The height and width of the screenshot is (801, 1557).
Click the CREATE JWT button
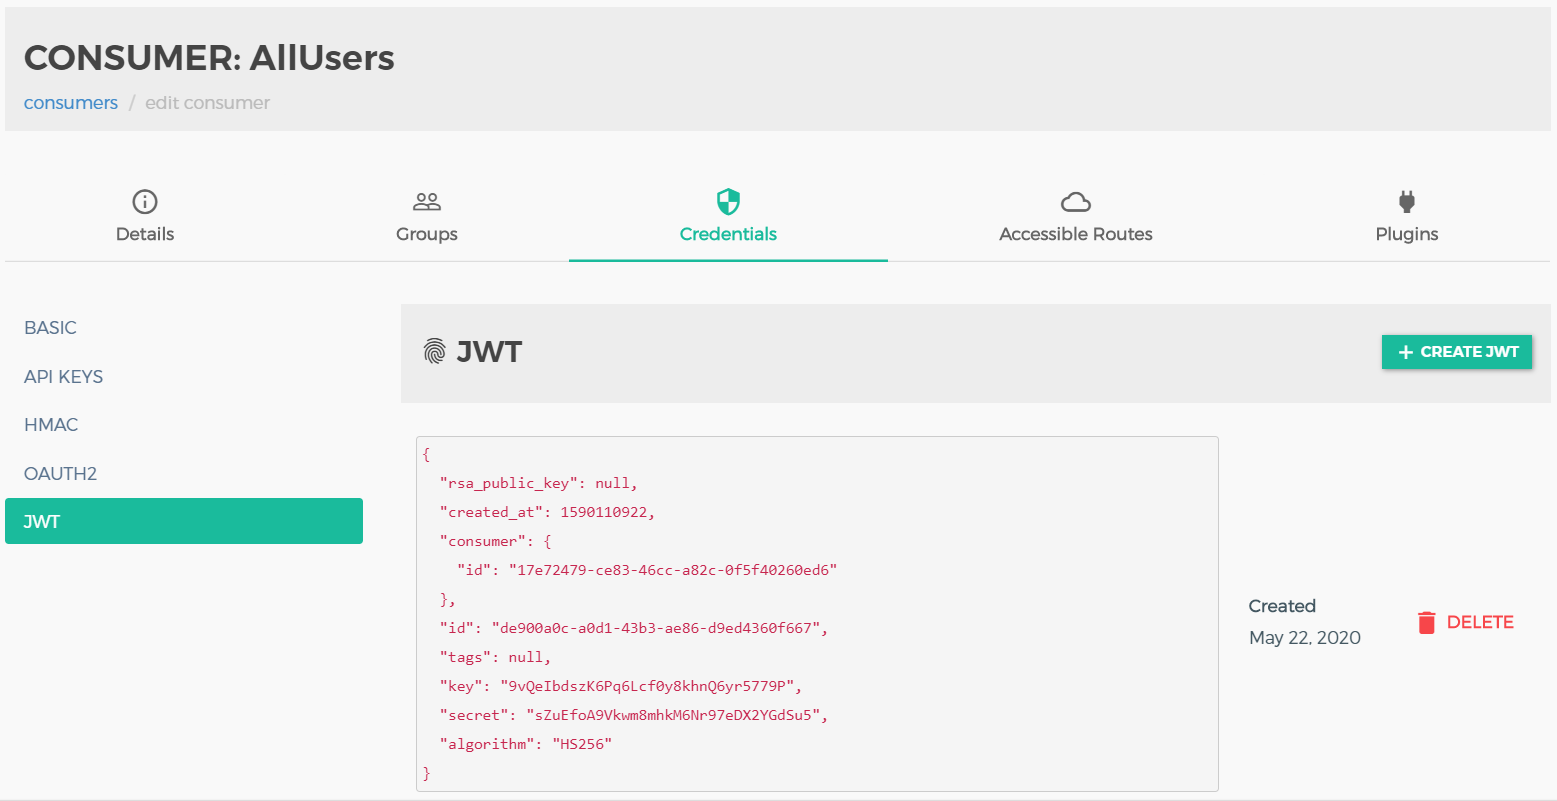[1457, 352]
